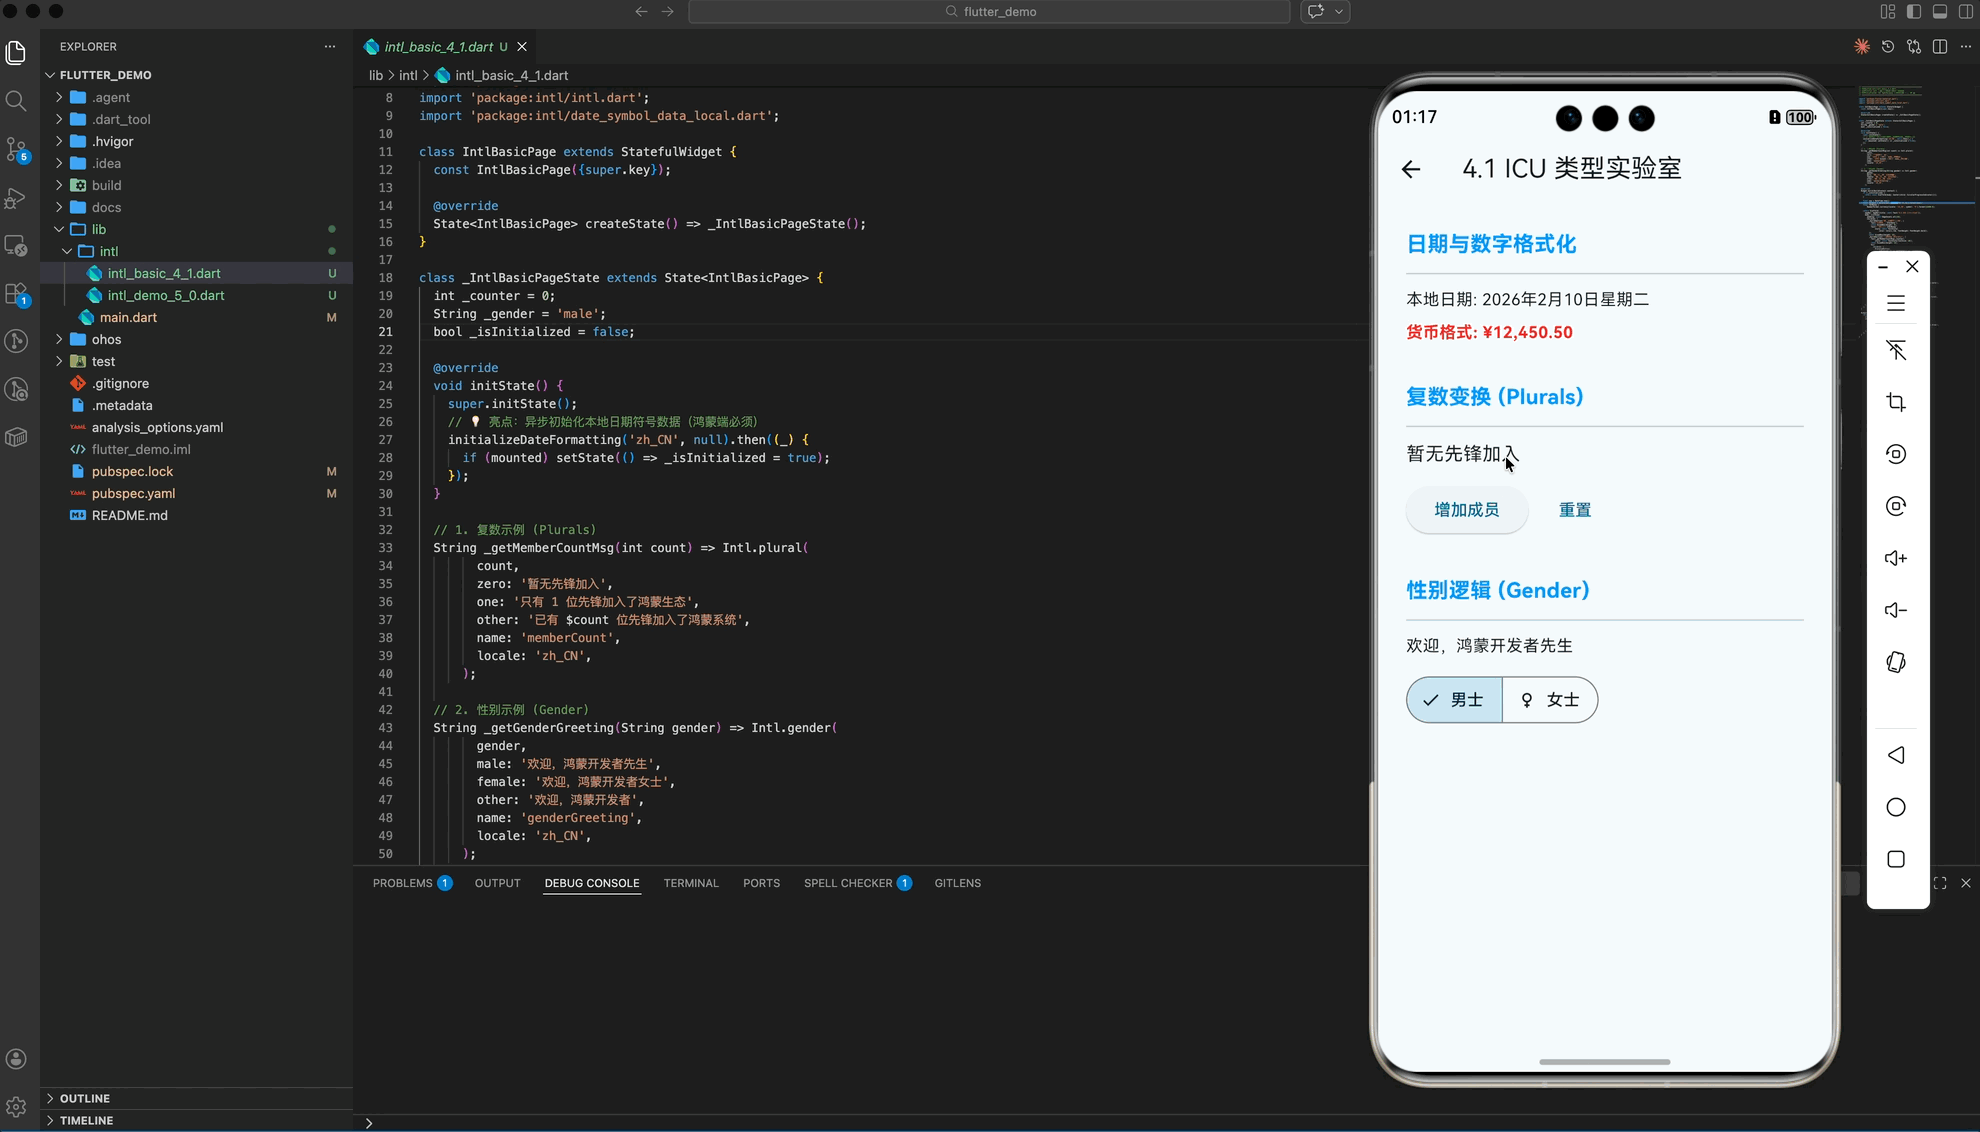
Task: Expand the OUTLINE section
Action: (x=85, y=1098)
